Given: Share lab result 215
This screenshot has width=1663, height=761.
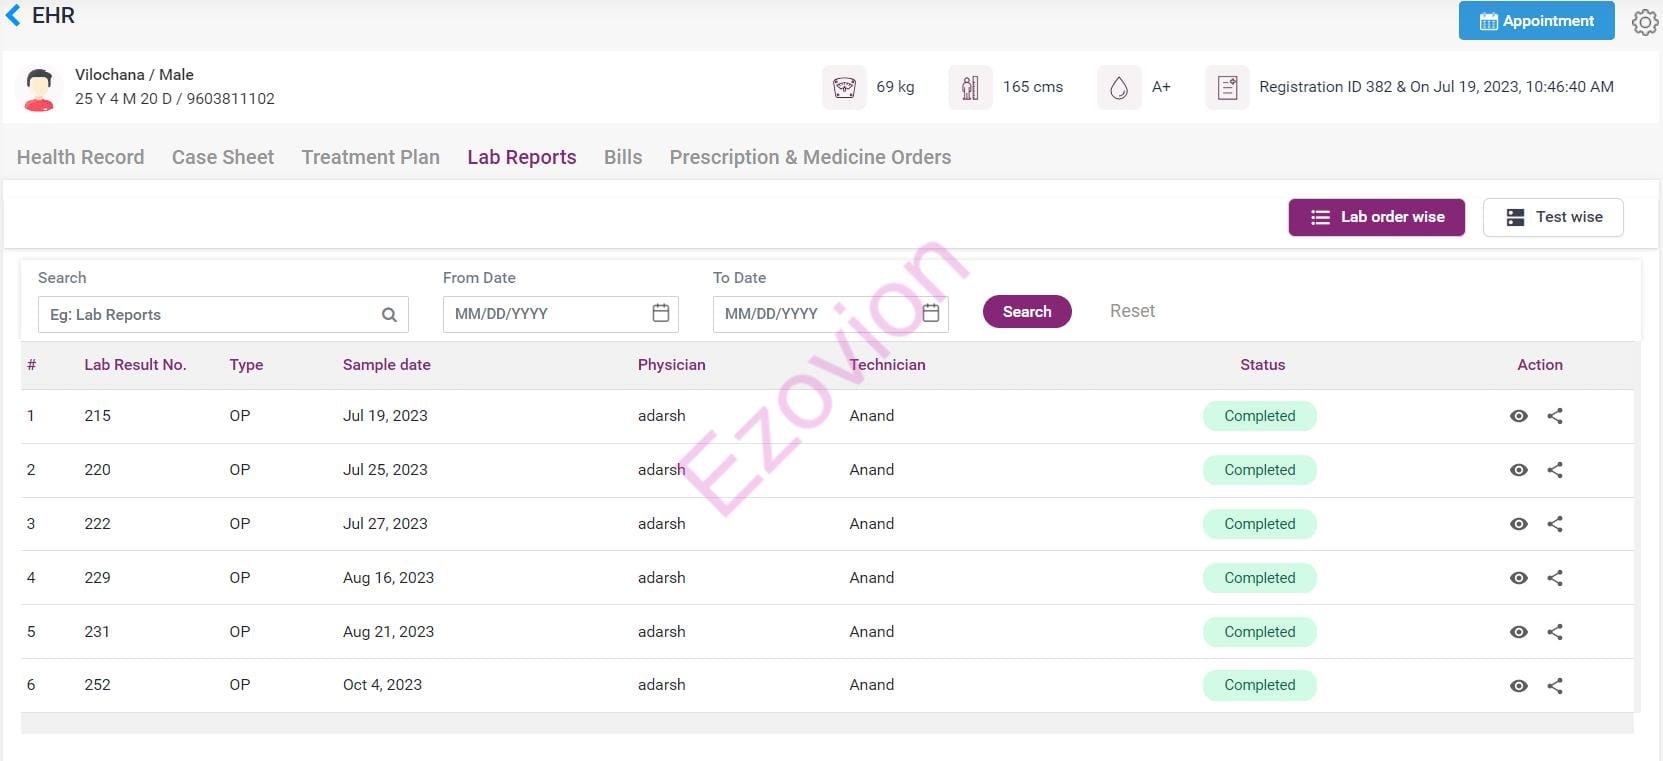Looking at the screenshot, I should point(1555,416).
